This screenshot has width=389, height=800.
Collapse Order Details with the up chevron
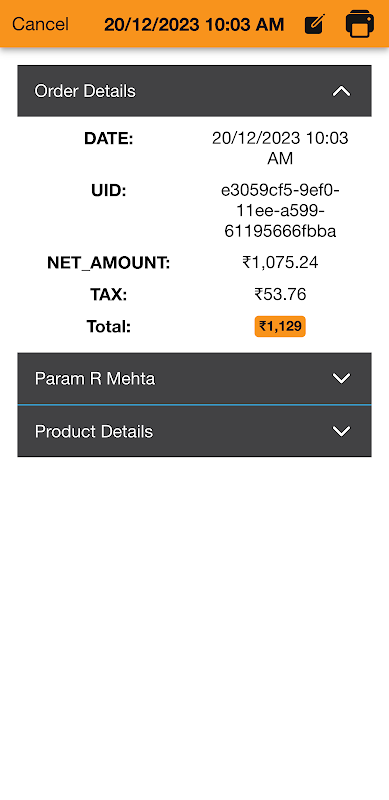pyautogui.click(x=342, y=91)
